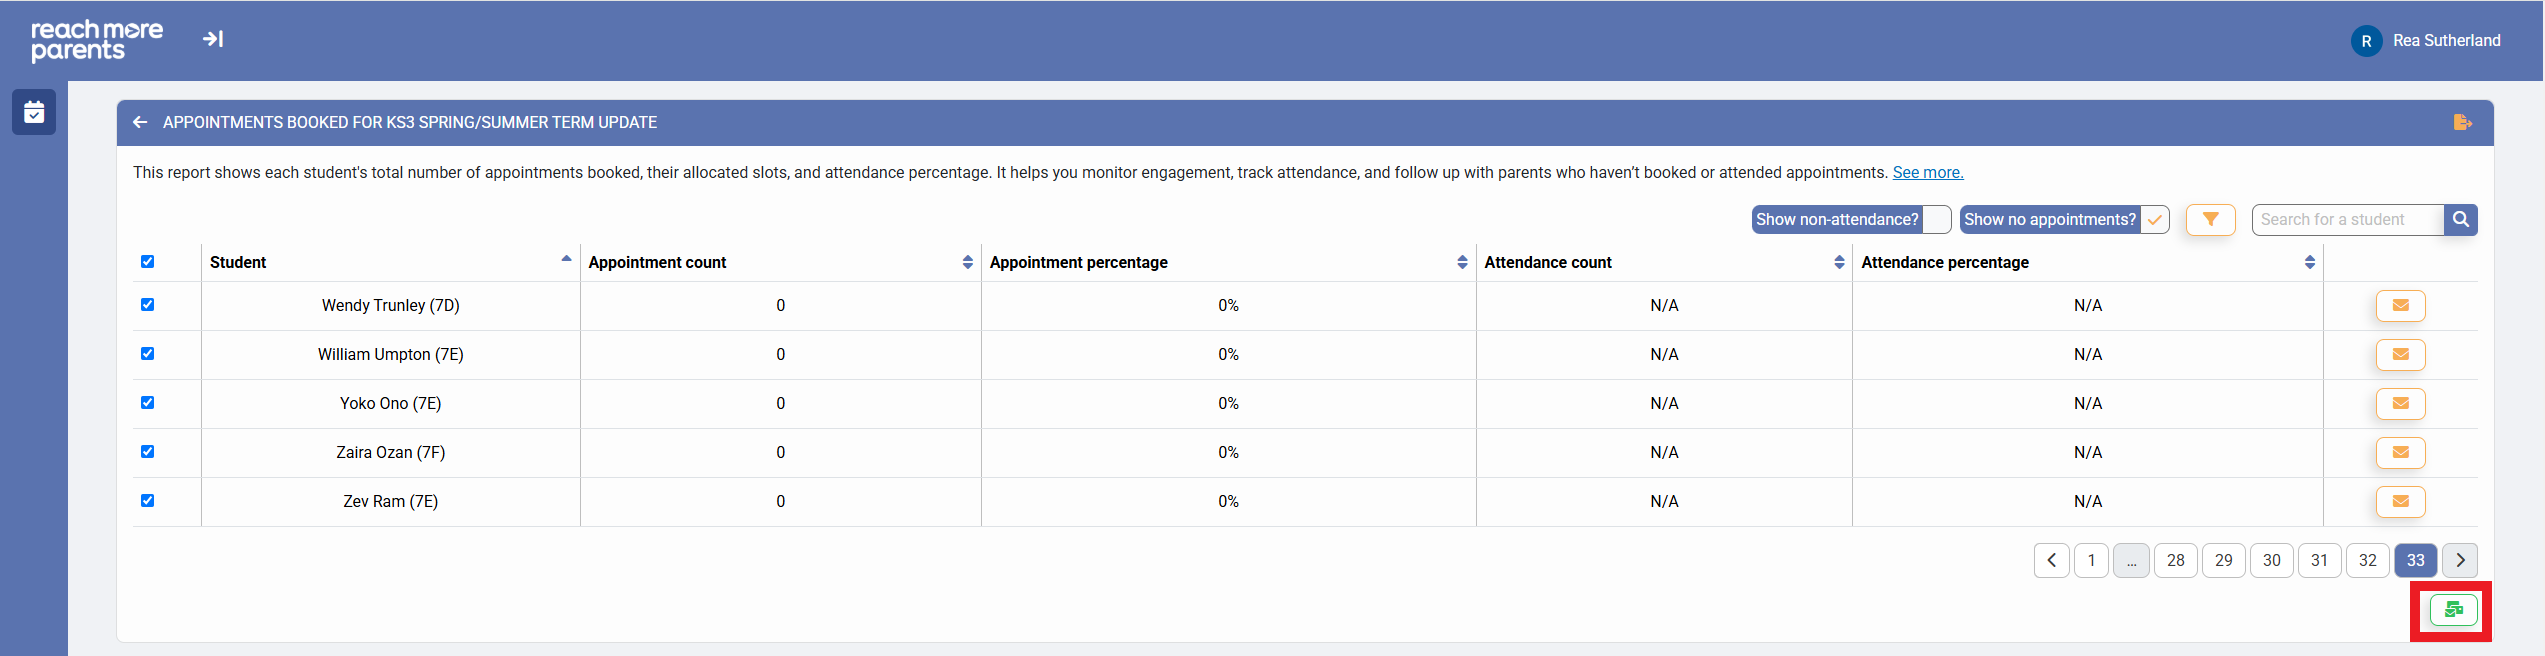This screenshot has height=656, width=2545.
Task: Open the orange filter funnel button
Action: 2210,219
